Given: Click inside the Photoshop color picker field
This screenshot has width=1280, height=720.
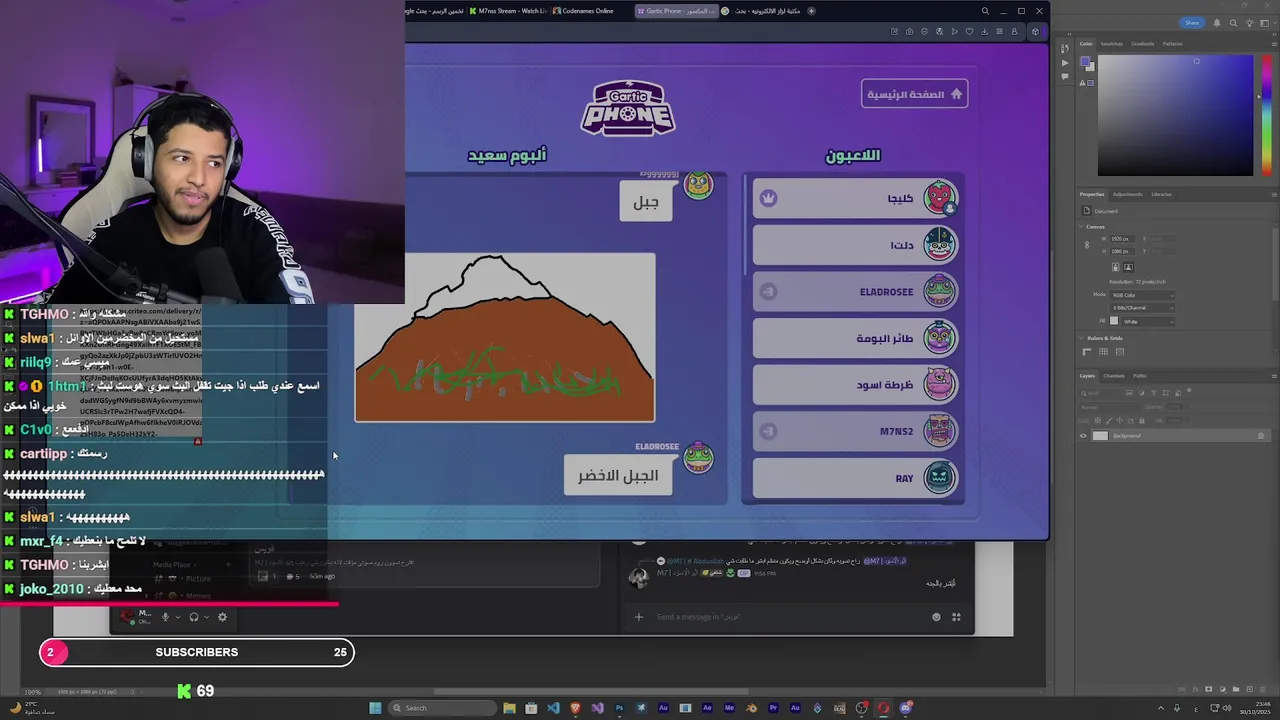Looking at the screenshot, I should tap(1175, 115).
